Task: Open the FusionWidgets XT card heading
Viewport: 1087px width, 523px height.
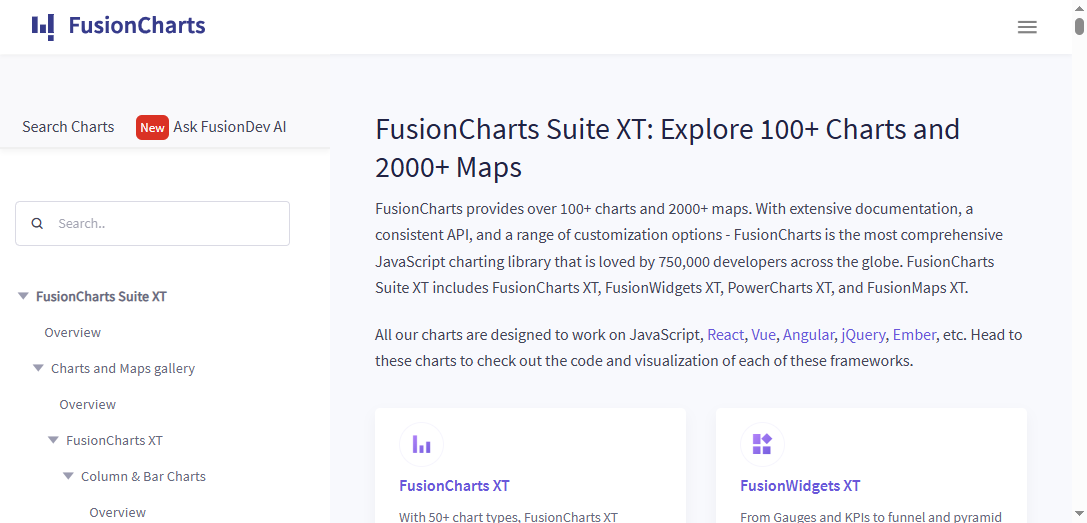Action: tap(800, 486)
